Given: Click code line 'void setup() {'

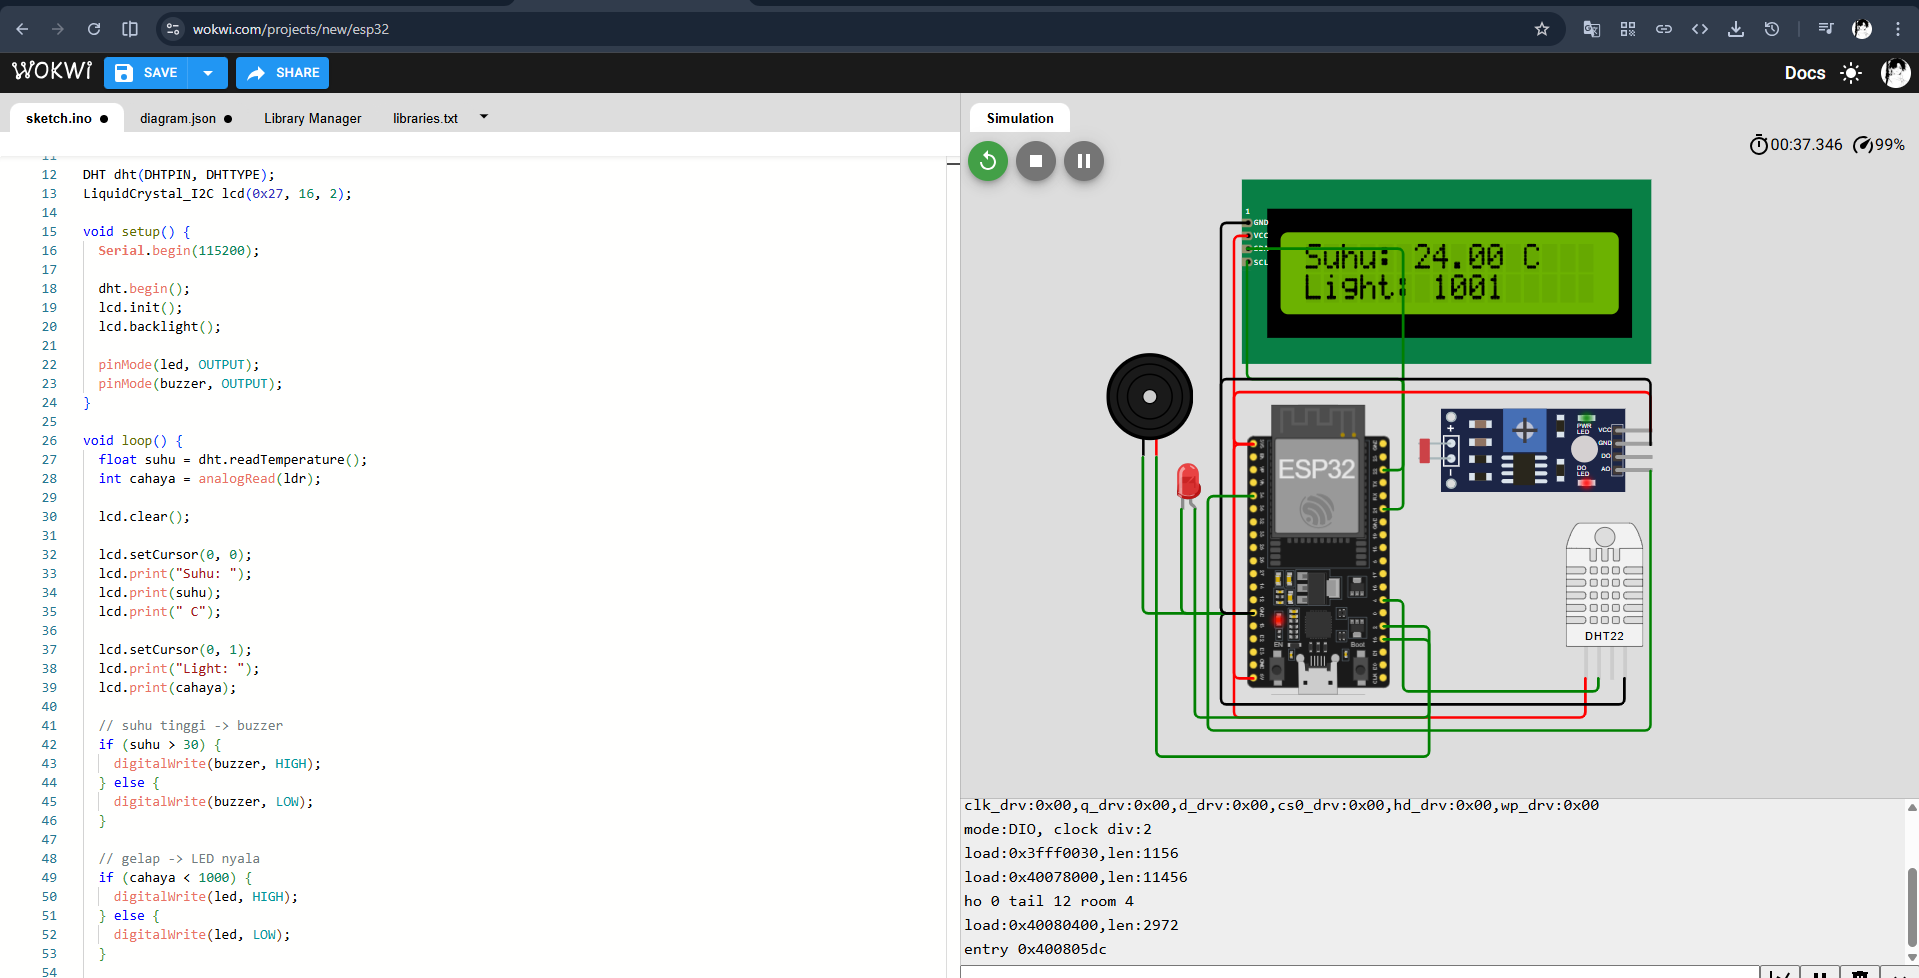Looking at the screenshot, I should coord(136,231).
